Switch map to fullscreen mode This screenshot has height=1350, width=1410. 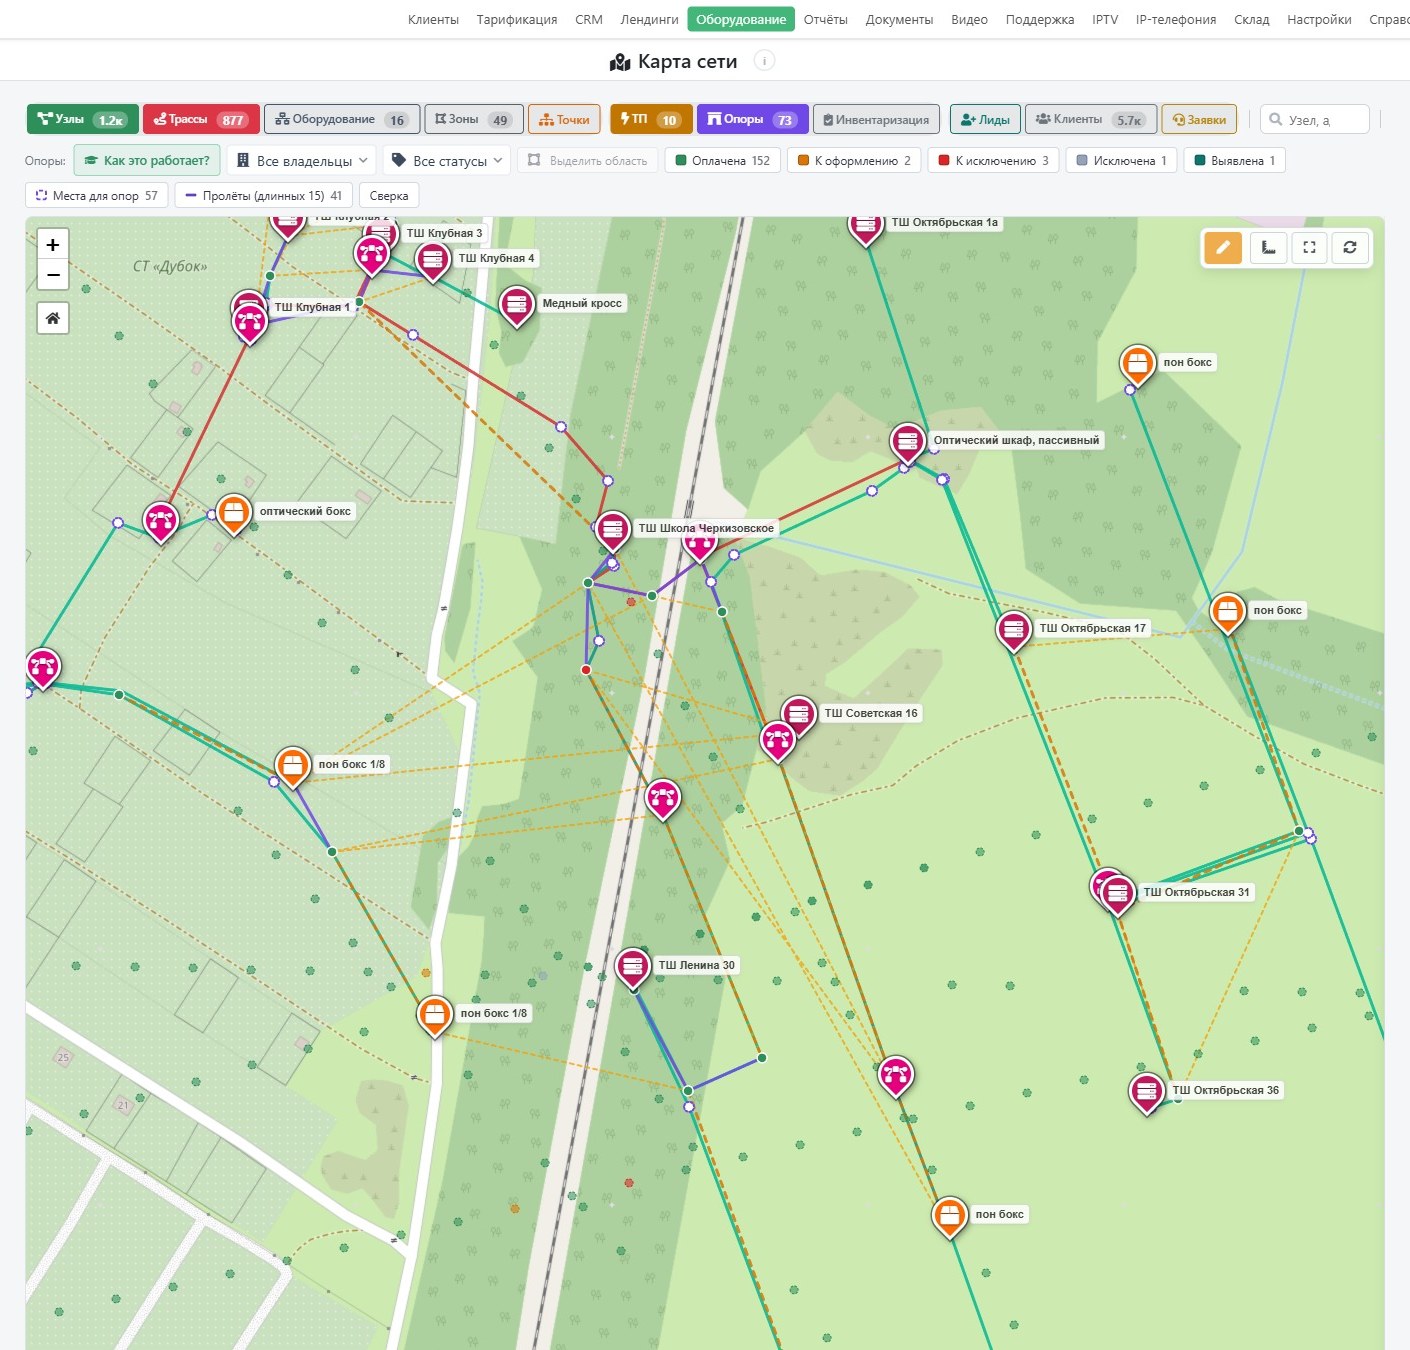coord(1309,247)
